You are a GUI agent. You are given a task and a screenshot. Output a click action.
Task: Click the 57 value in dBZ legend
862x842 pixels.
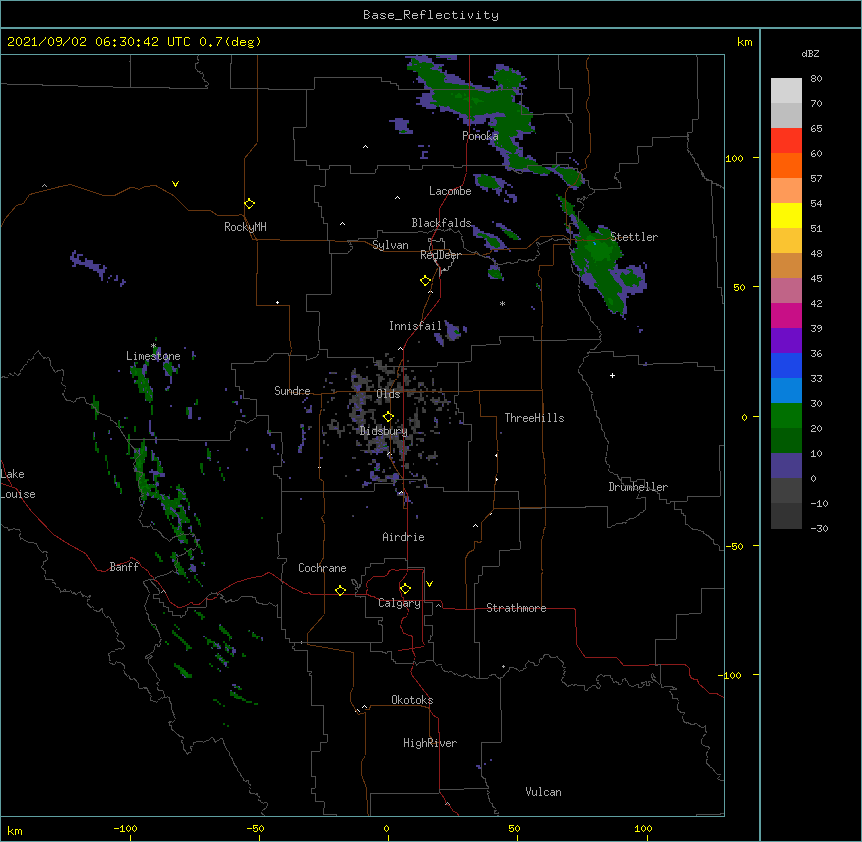point(816,179)
